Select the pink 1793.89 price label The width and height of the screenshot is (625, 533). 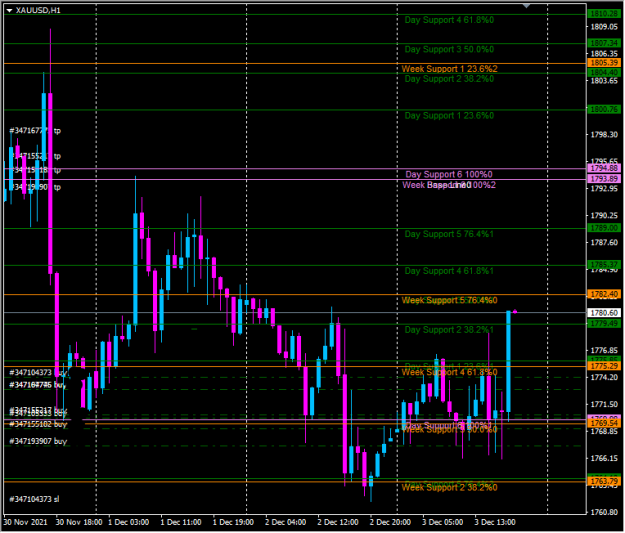pos(604,179)
